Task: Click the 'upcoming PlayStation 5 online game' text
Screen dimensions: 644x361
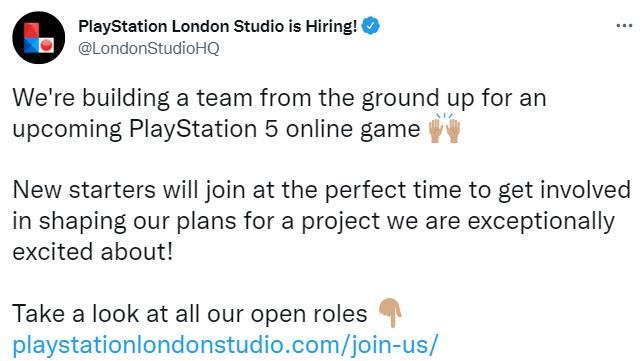Action: pos(216,129)
